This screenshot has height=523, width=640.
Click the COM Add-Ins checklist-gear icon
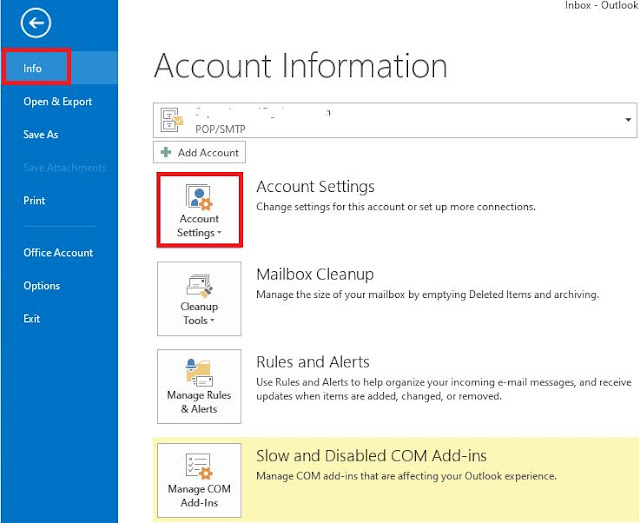tap(199, 466)
